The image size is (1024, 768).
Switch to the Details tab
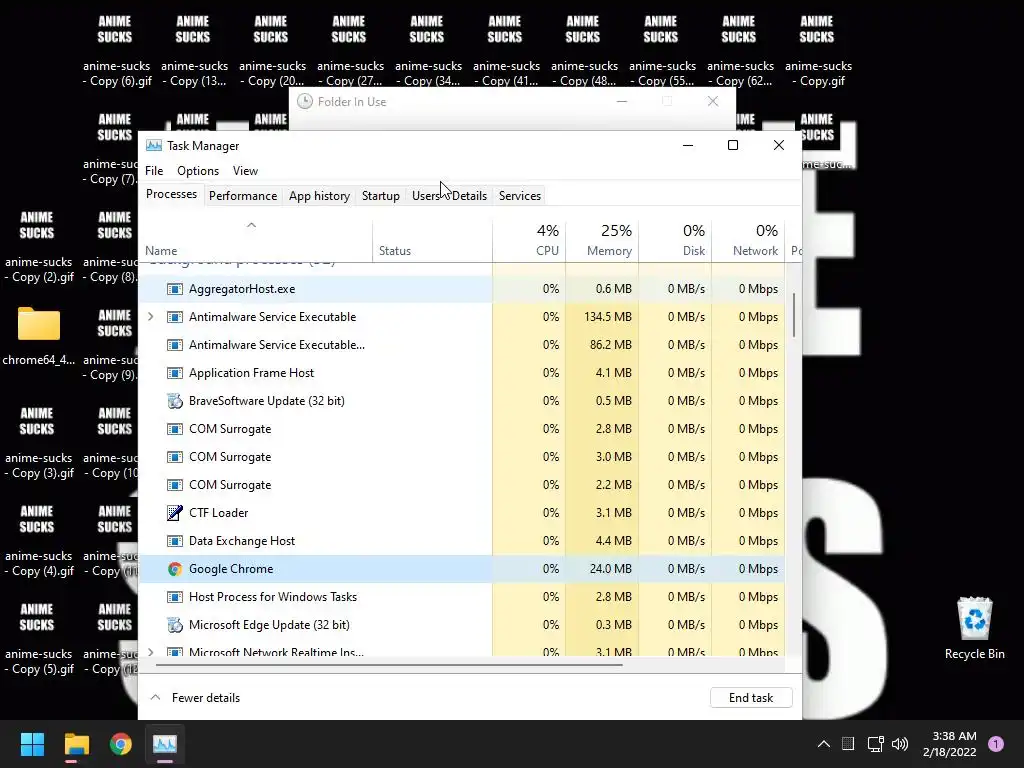point(470,196)
